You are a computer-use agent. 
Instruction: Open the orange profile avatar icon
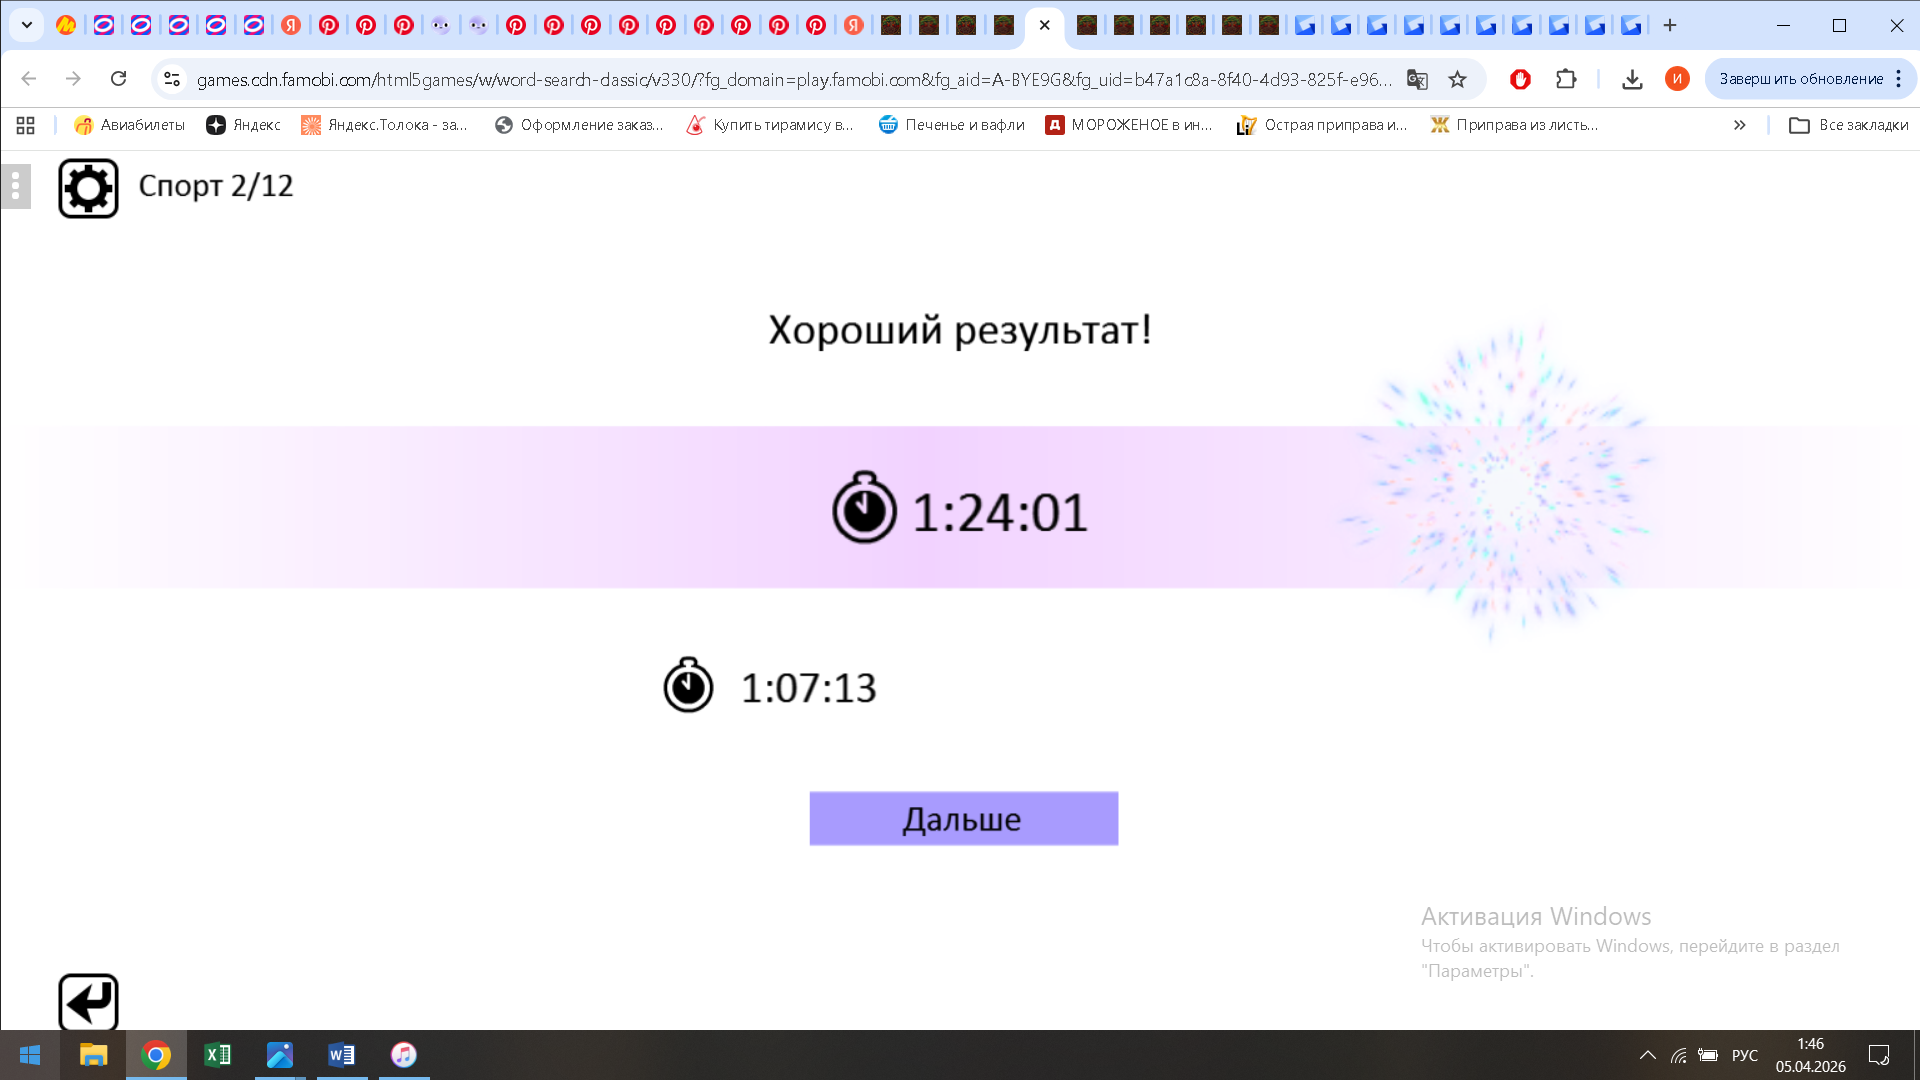[1678, 79]
